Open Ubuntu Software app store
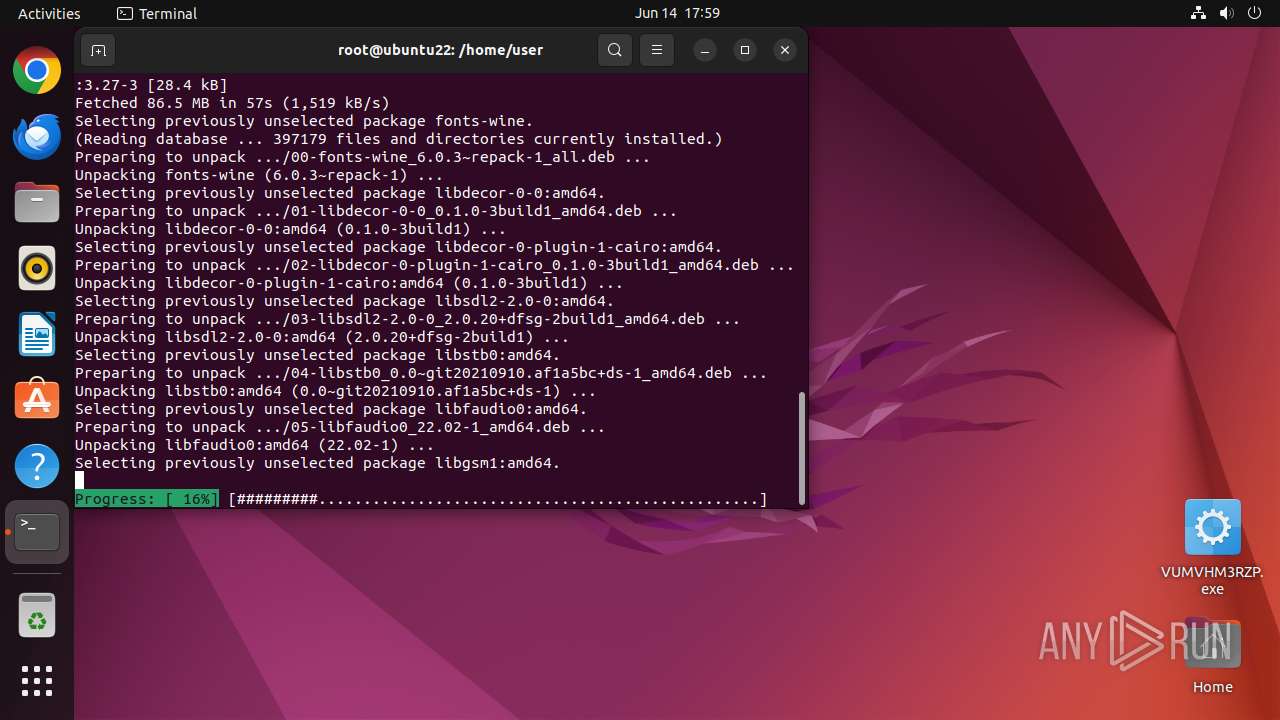Screen dimensions: 1280x720 (37, 400)
